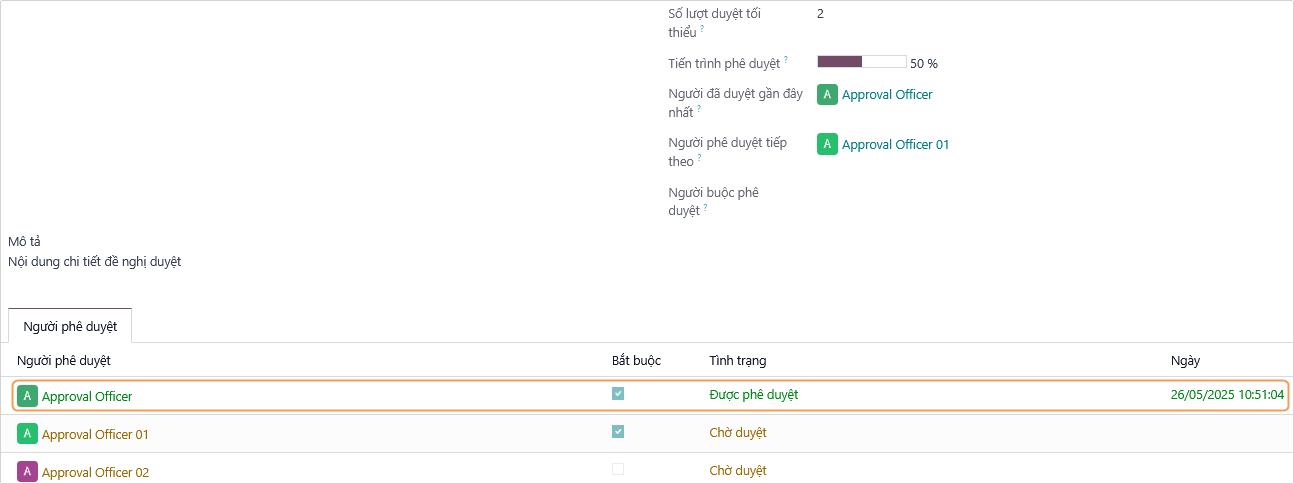This screenshot has width=1294, height=484.
Task: Click "Approval Officer 02" name in approvers table
Action: click(x=95, y=472)
